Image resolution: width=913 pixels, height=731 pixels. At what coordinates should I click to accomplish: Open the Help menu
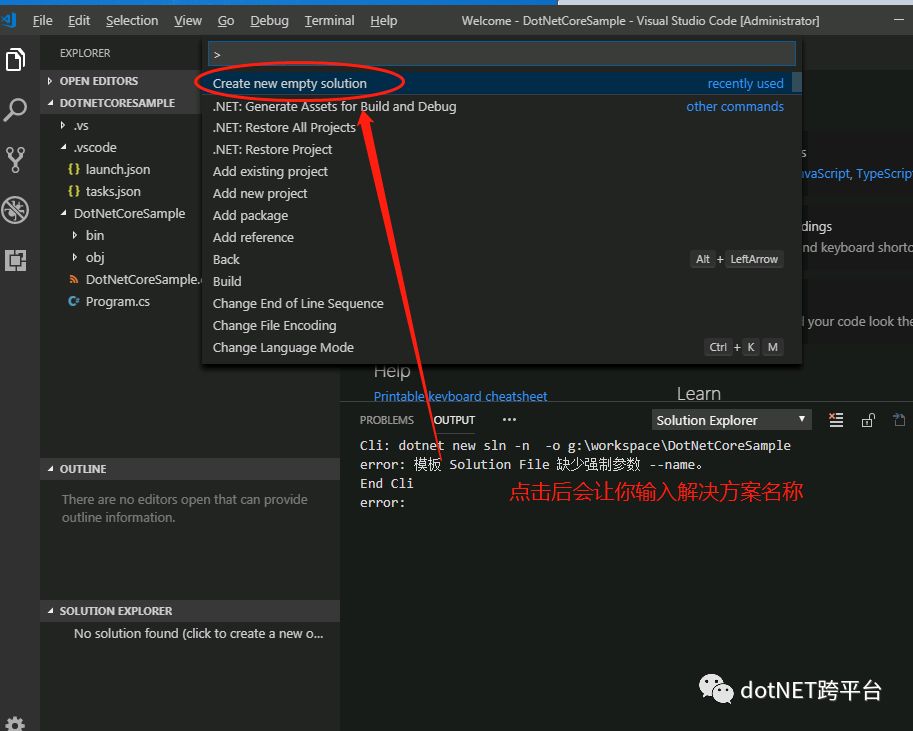(383, 21)
